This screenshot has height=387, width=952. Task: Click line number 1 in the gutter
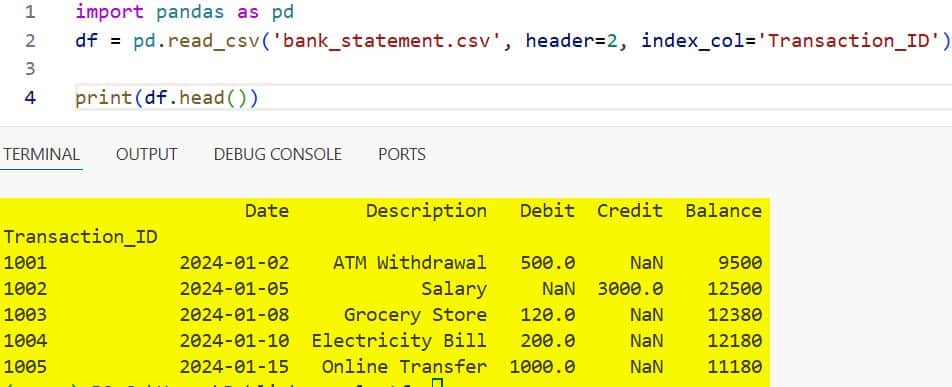coord(30,12)
